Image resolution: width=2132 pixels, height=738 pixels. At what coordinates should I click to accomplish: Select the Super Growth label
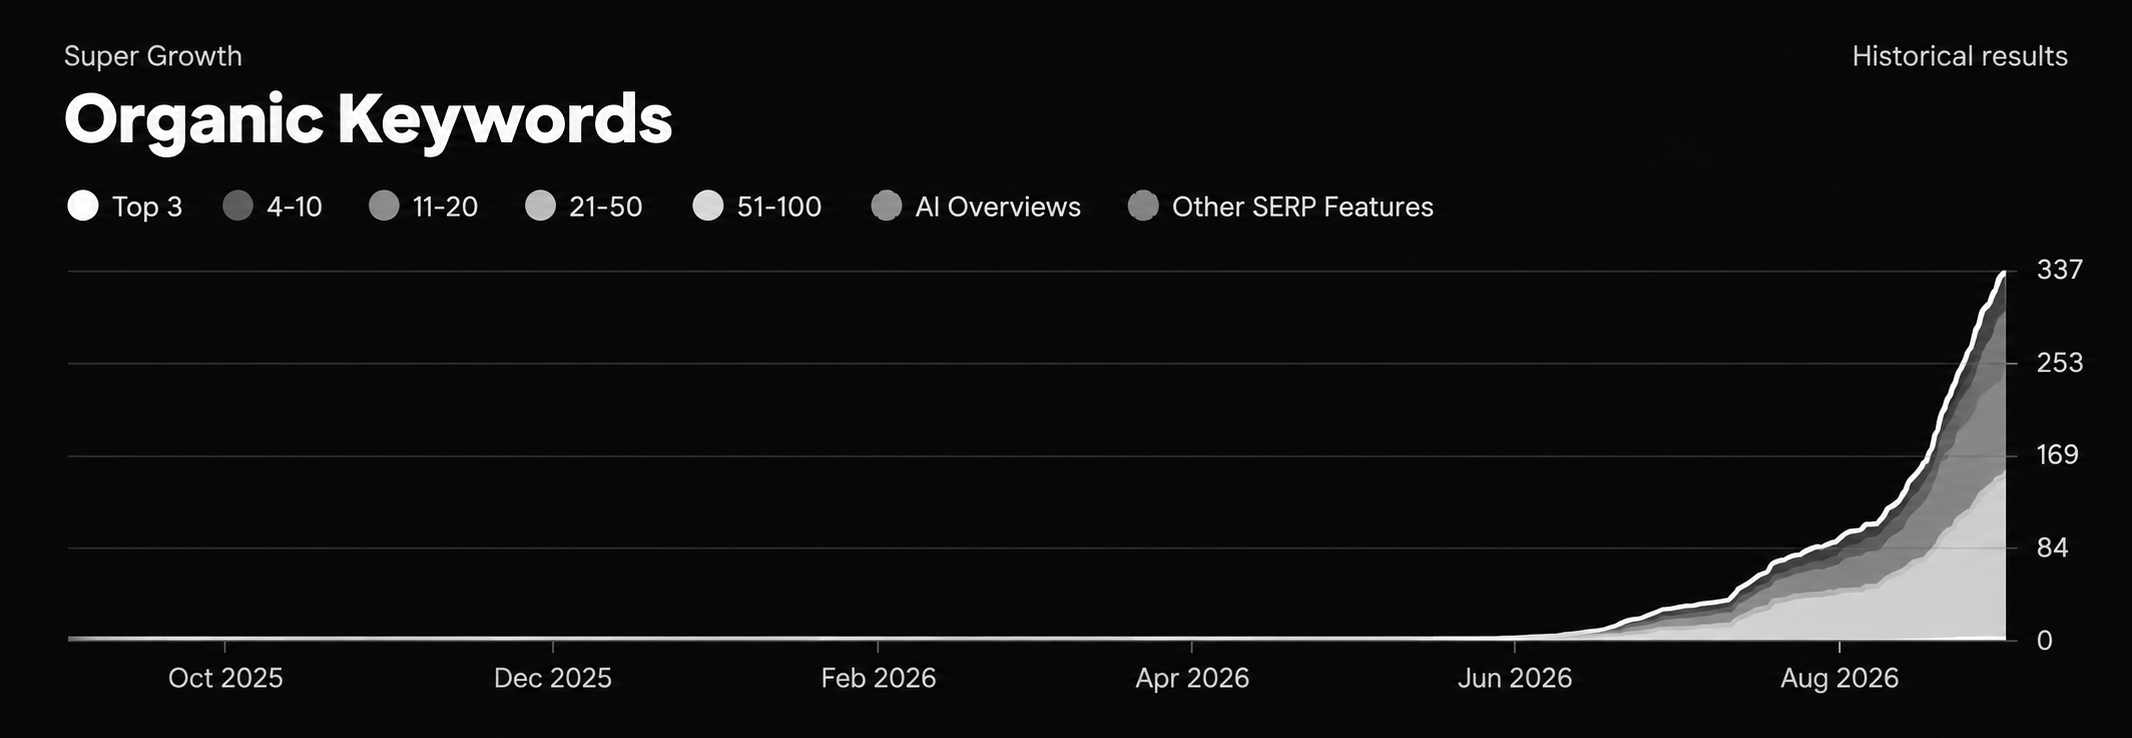point(153,56)
